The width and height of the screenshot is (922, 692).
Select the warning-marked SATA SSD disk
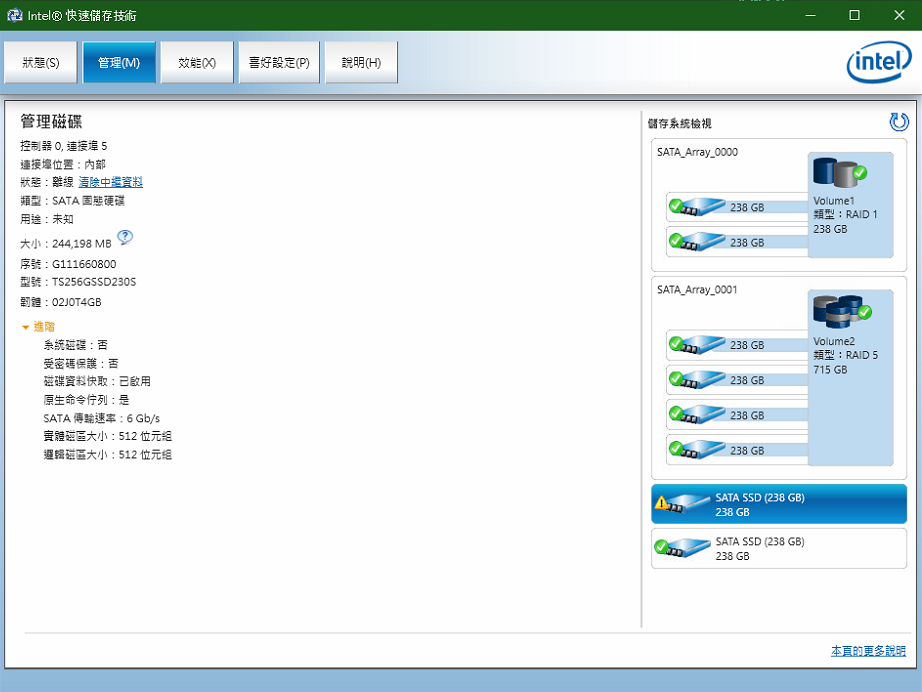[x=779, y=504]
